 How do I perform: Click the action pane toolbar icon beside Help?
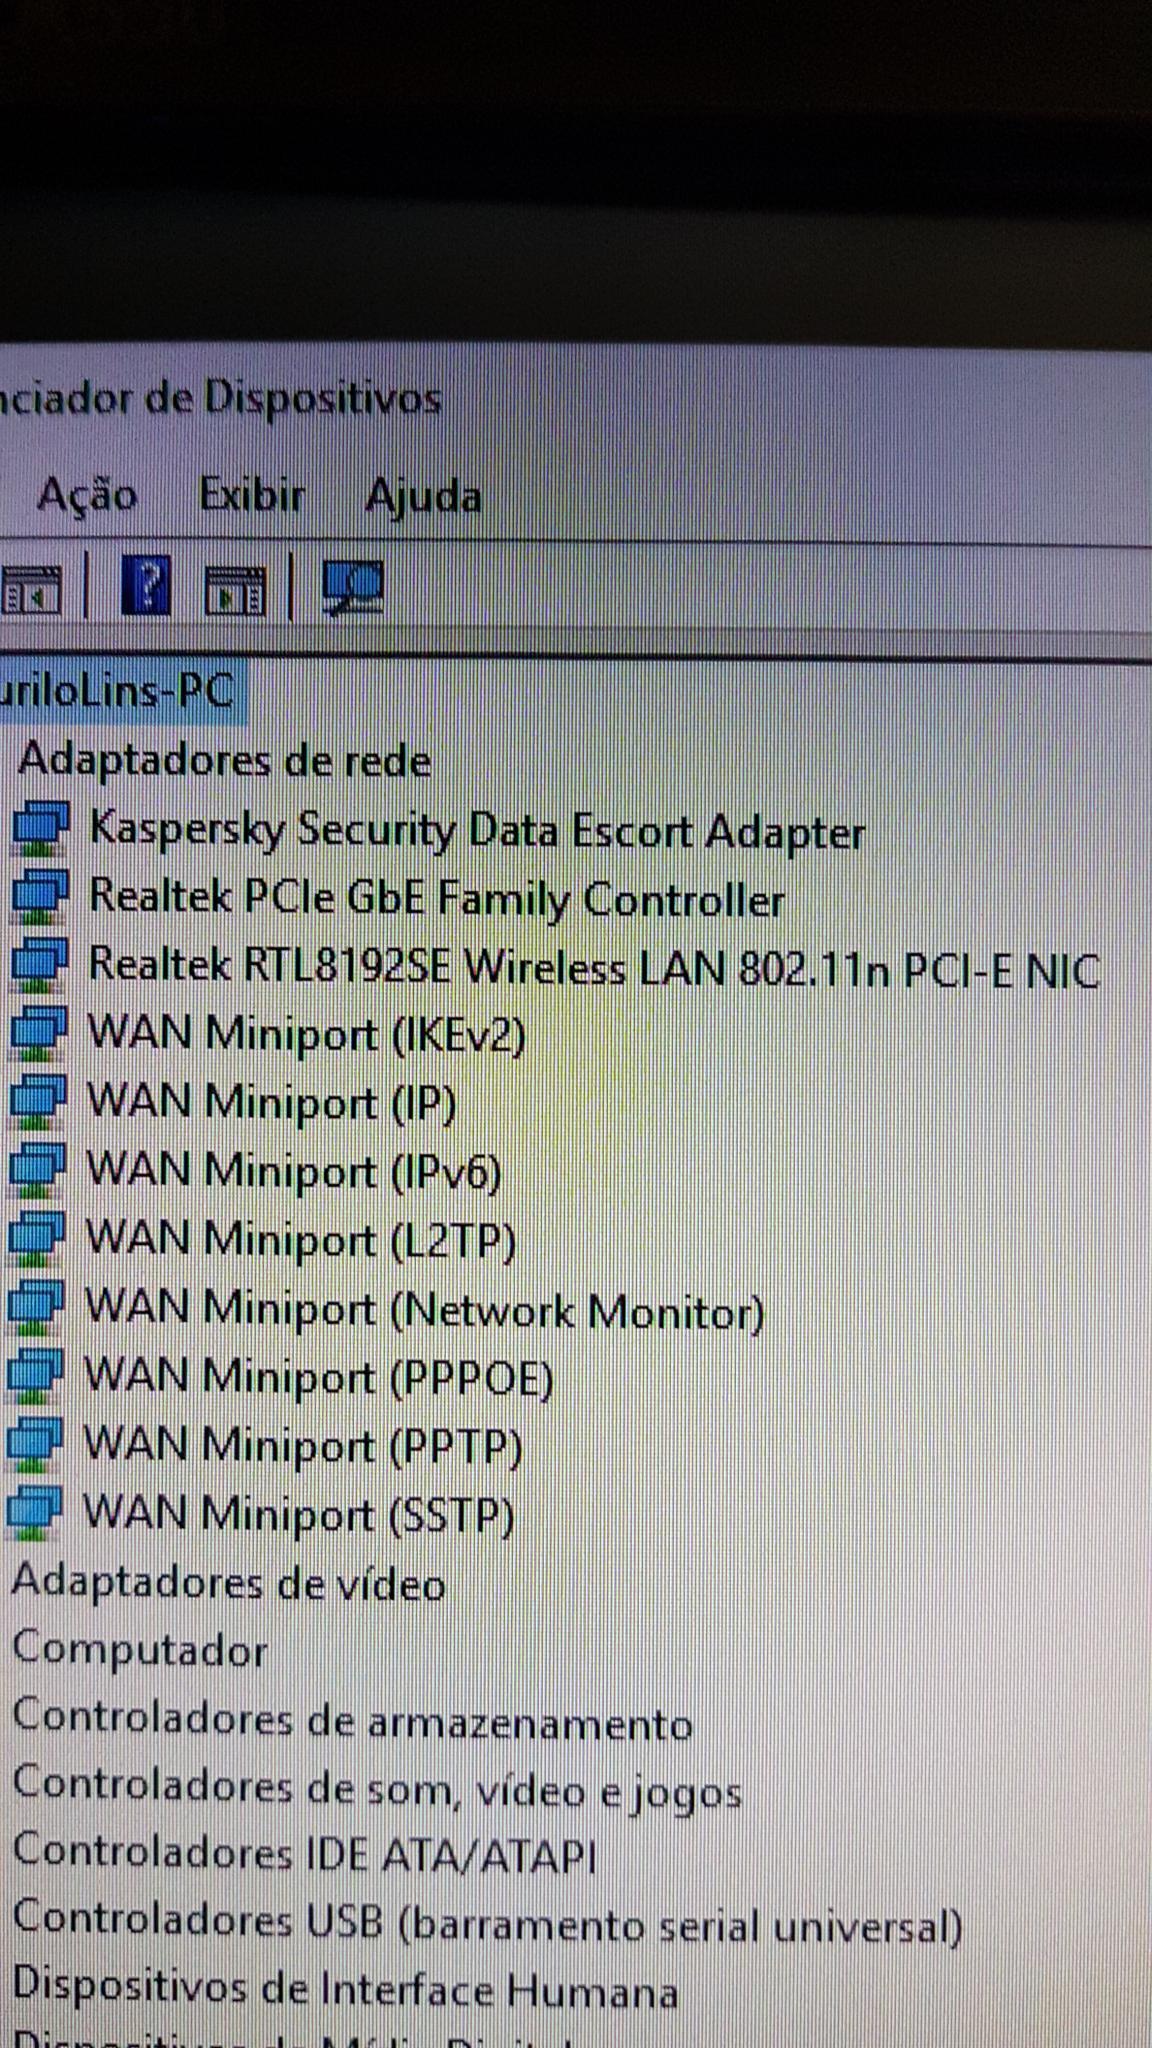pyautogui.click(x=235, y=589)
